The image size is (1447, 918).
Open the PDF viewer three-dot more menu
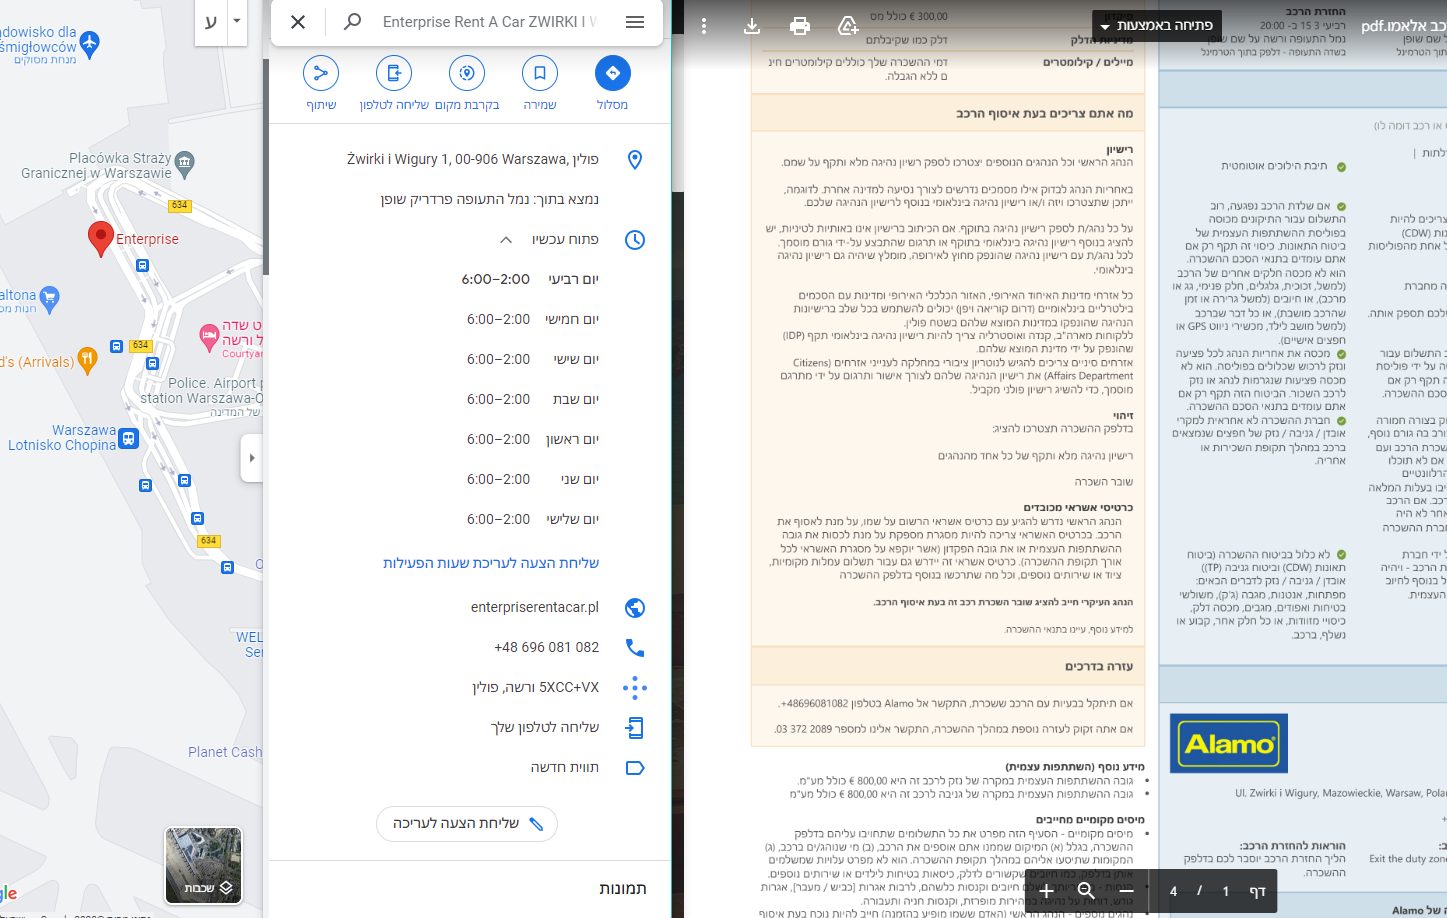[704, 26]
